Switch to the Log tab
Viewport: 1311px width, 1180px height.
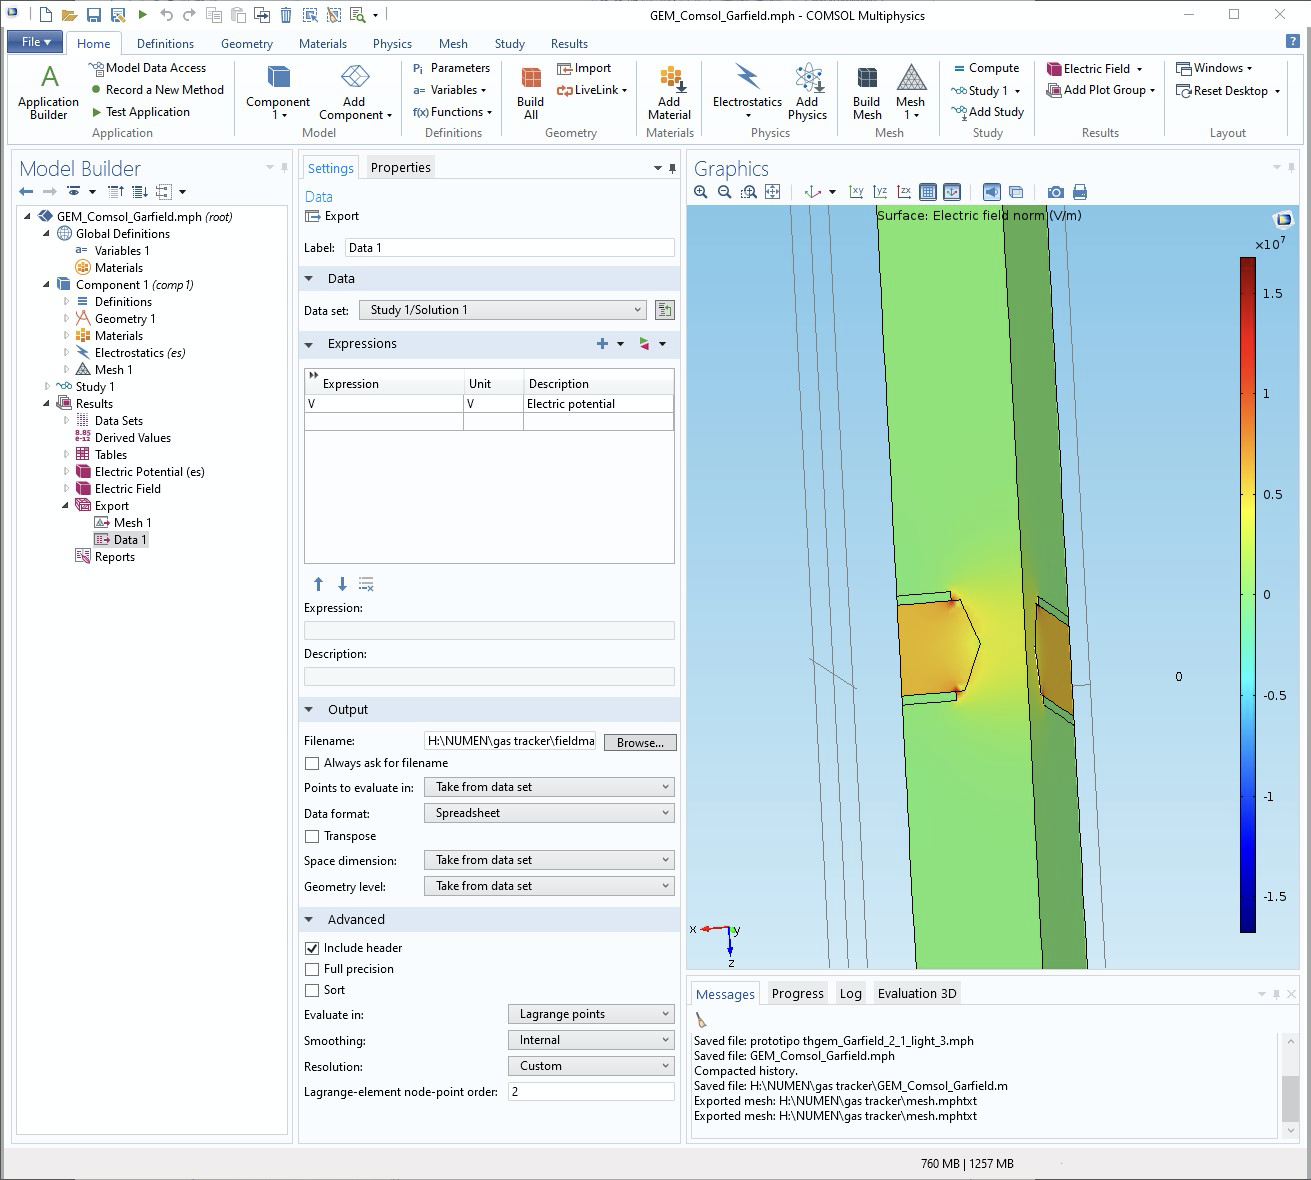(850, 993)
